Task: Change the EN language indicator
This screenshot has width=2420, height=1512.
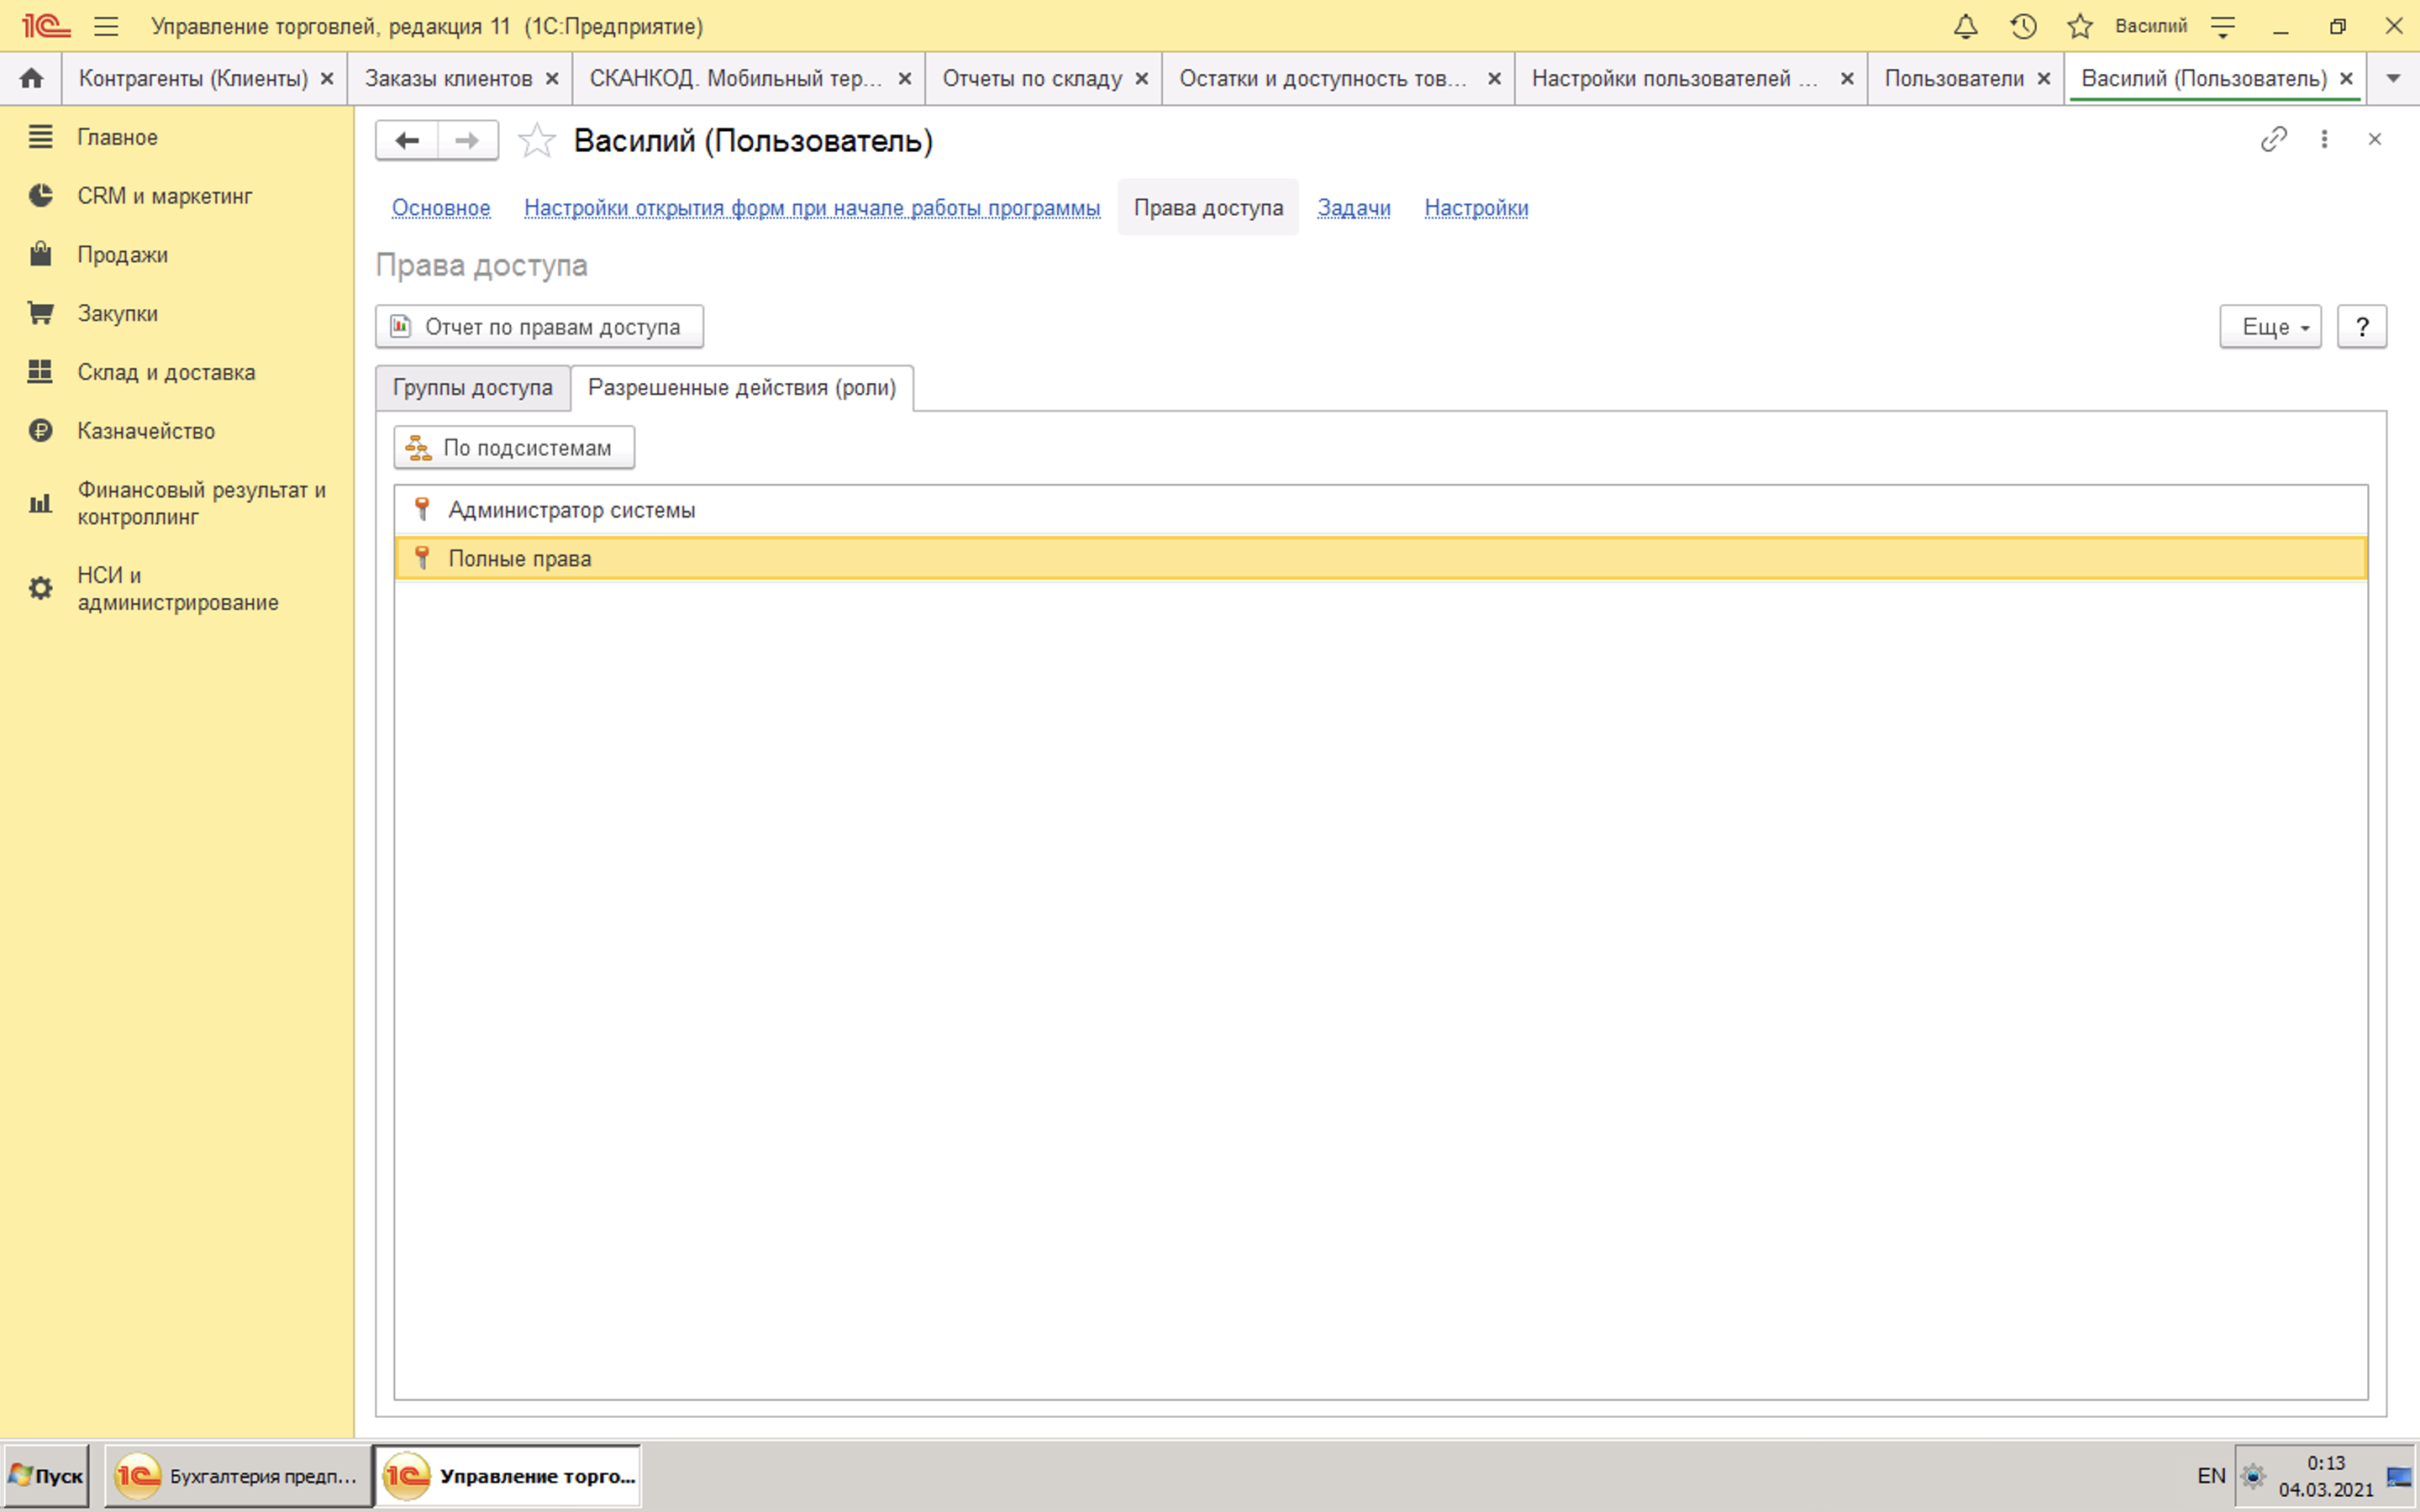Action: [2211, 1476]
